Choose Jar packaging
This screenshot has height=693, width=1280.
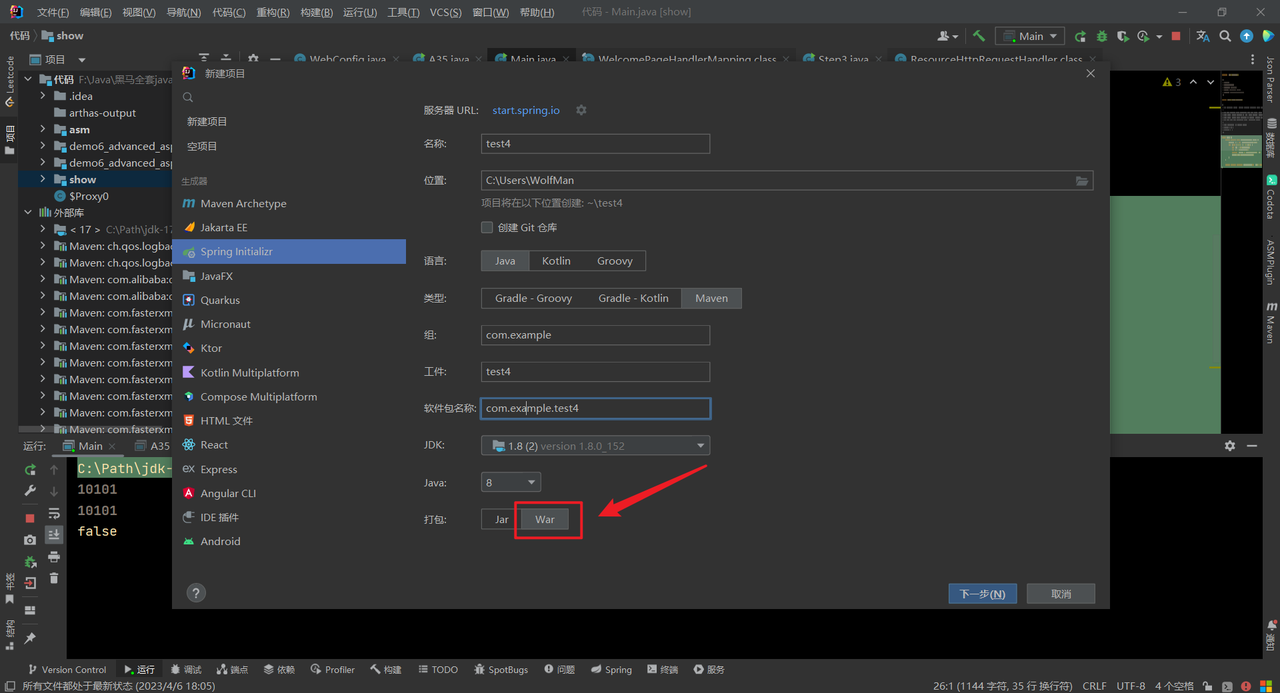(x=502, y=519)
